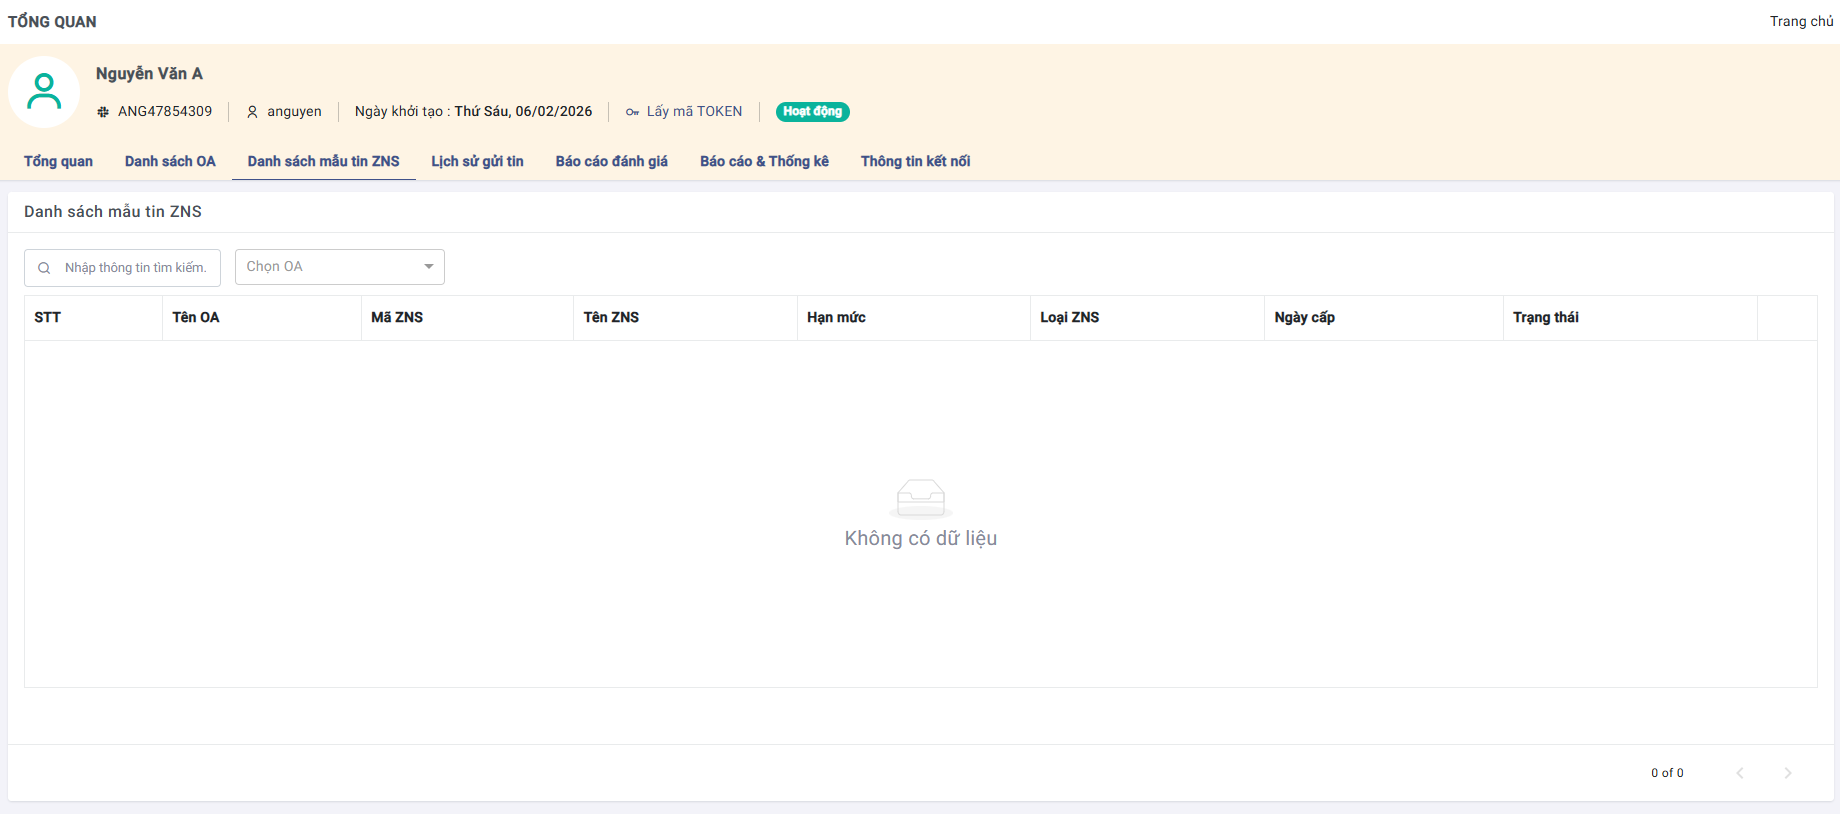The height and width of the screenshot is (815, 1840).
Task: Switch to the Tổng quan tab
Action: (58, 161)
